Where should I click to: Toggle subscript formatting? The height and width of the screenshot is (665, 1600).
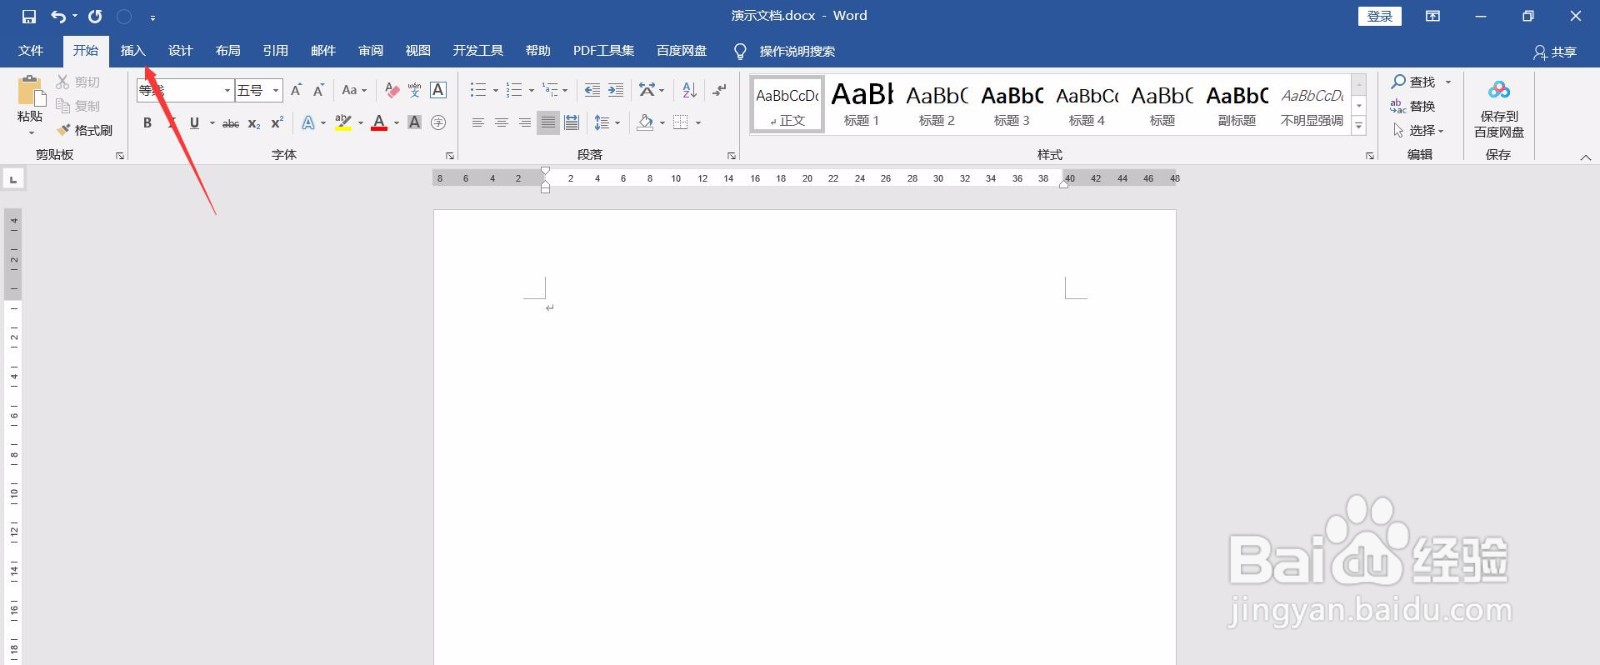coord(254,123)
